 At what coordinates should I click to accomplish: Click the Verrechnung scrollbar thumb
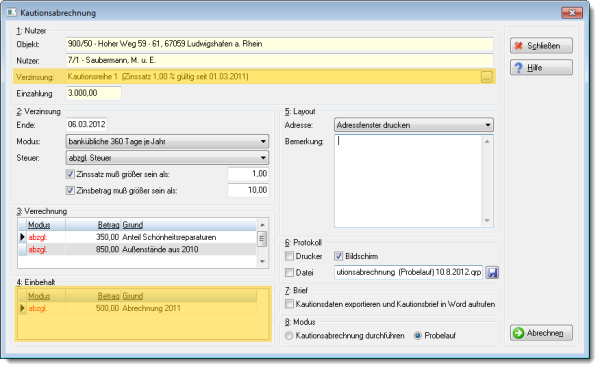click(x=262, y=239)
